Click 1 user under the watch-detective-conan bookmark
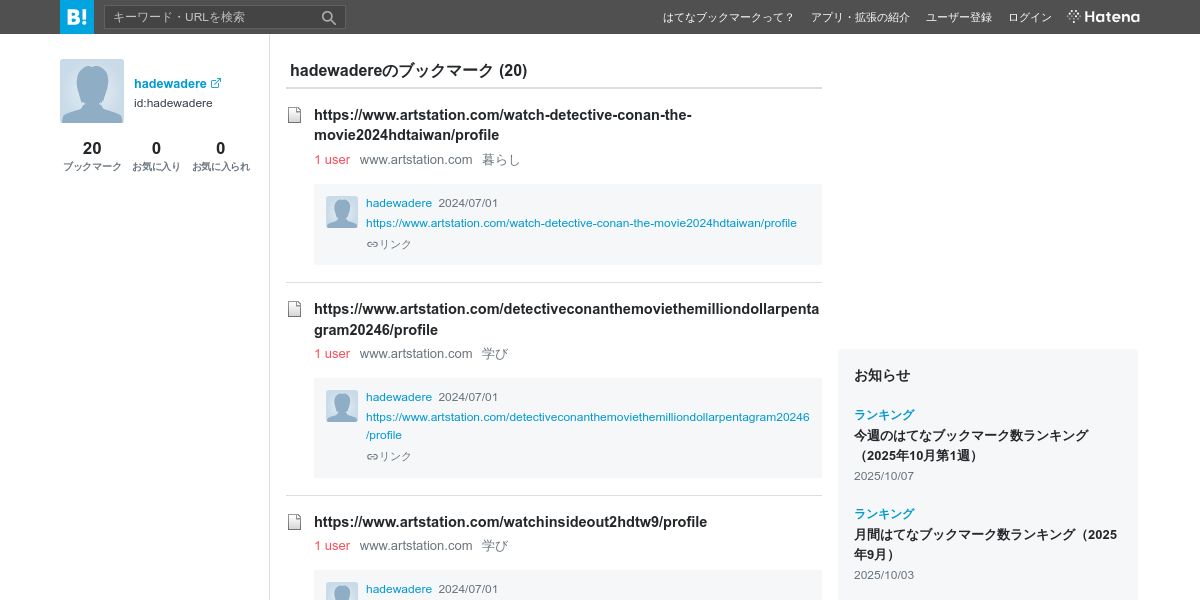1200x600 pixels. pos(332,160)
